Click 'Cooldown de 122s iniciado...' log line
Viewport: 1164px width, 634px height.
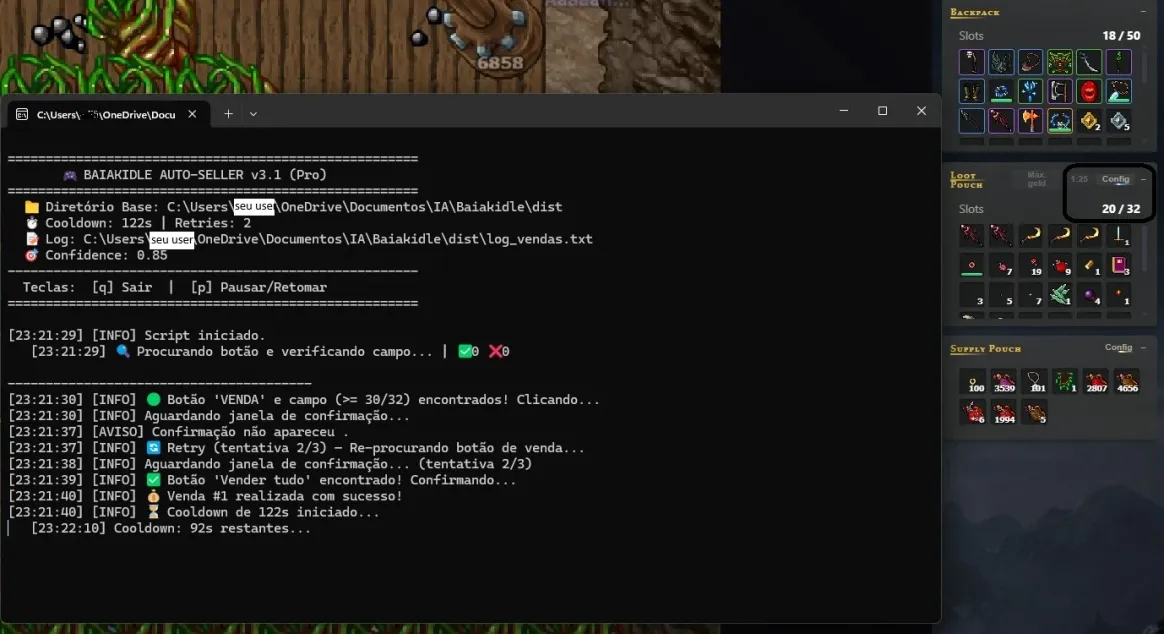click(x=194, y=512)
